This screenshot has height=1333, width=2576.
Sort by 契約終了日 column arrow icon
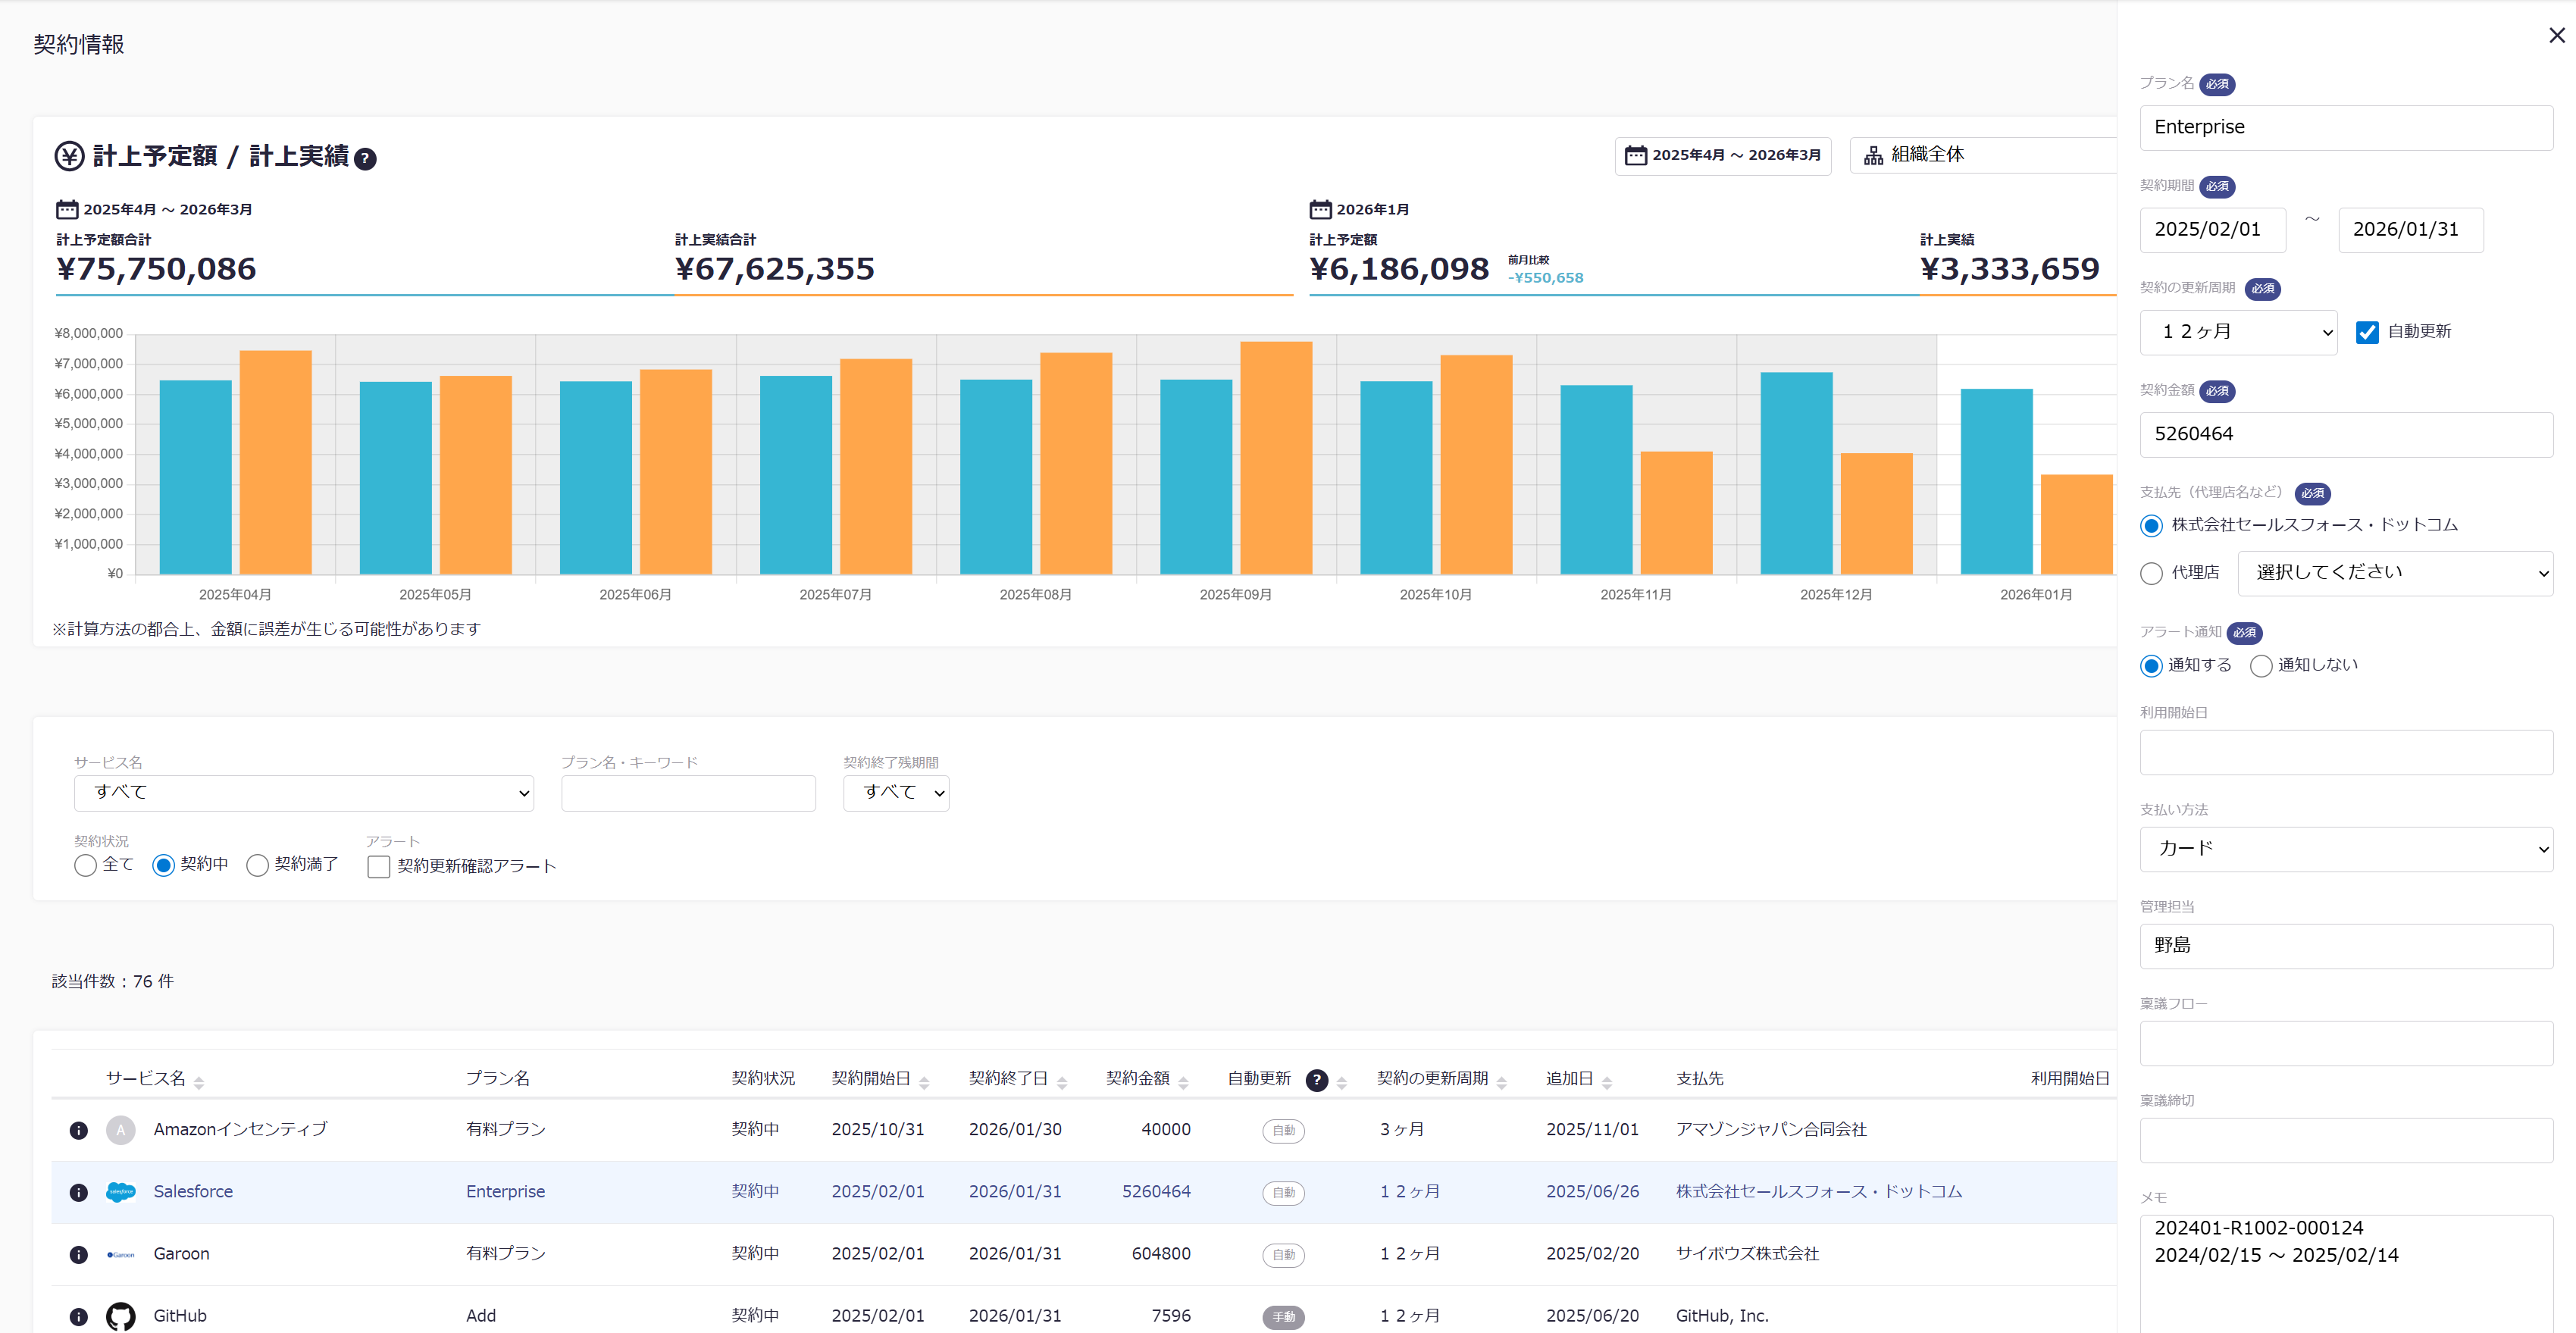pyautogui.click(x=1062, y=1082)
